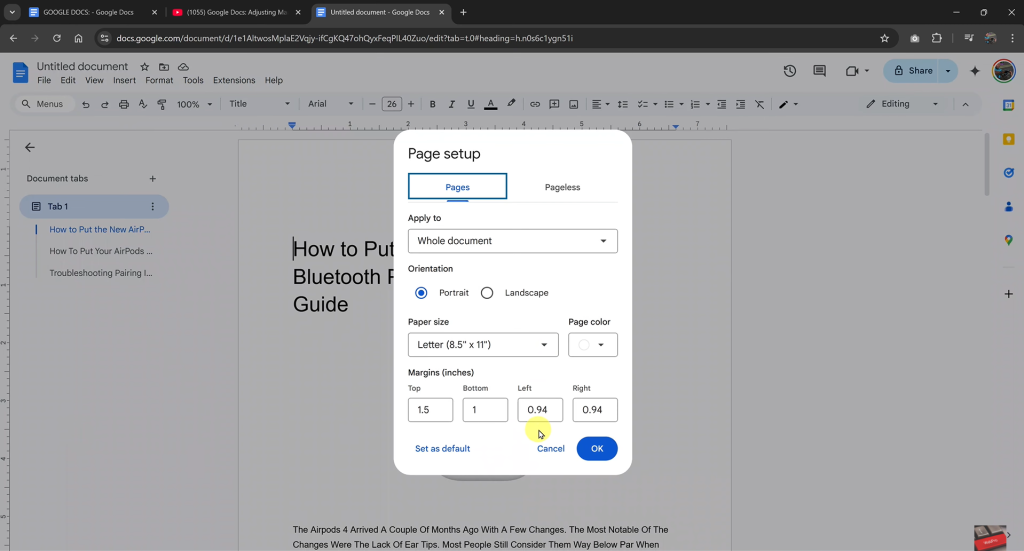The image size is (1024, 551).
Task: Click the OK button in Page setup
Action: pyautogui.click(x=597, y=449)
